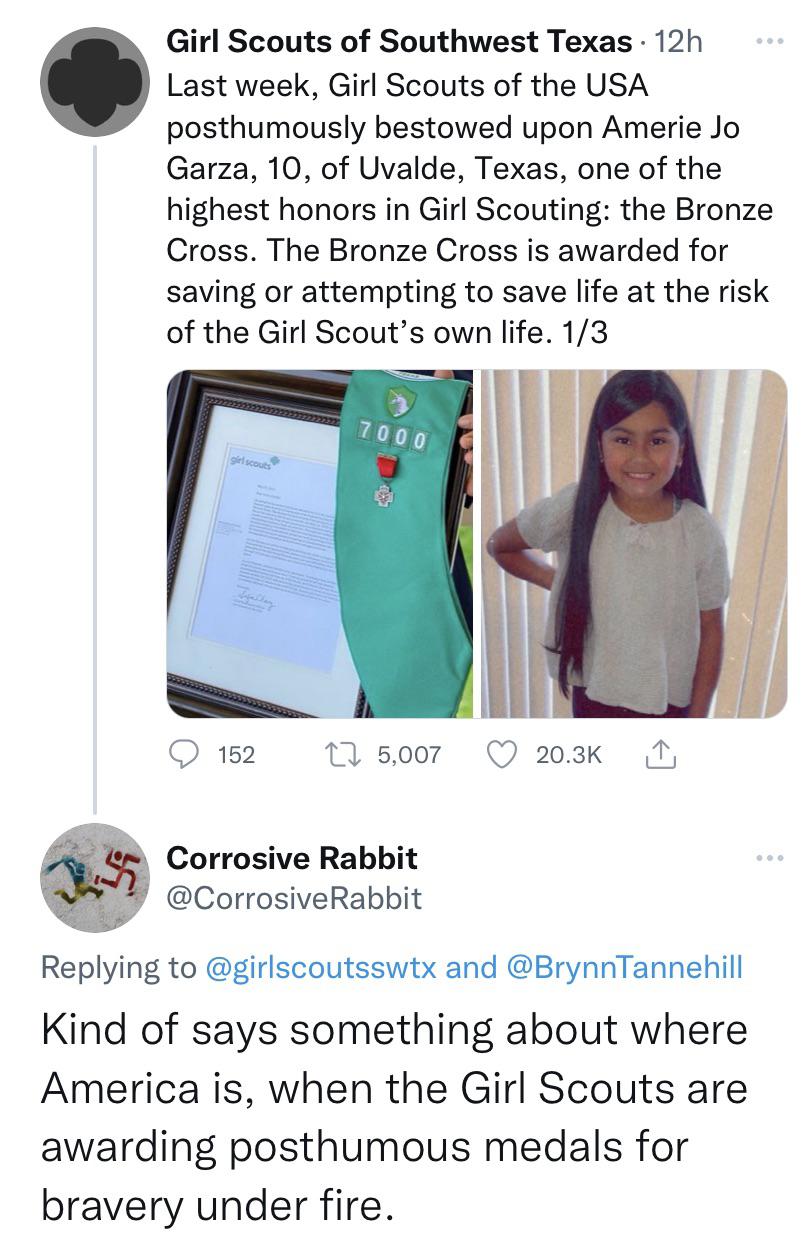Viewport: 811px width, 1248px height.
Task: Open the photo of the smiling girl
Action: tap(634, 543)
